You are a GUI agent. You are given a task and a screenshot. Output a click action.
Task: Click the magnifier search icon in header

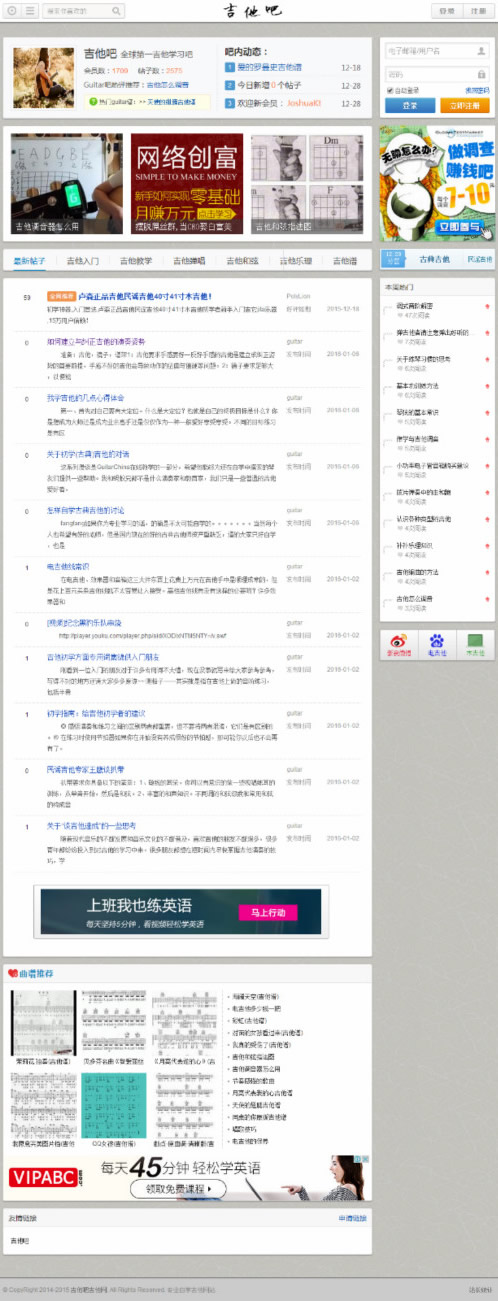pyautogui.click(x=118, y=11)
